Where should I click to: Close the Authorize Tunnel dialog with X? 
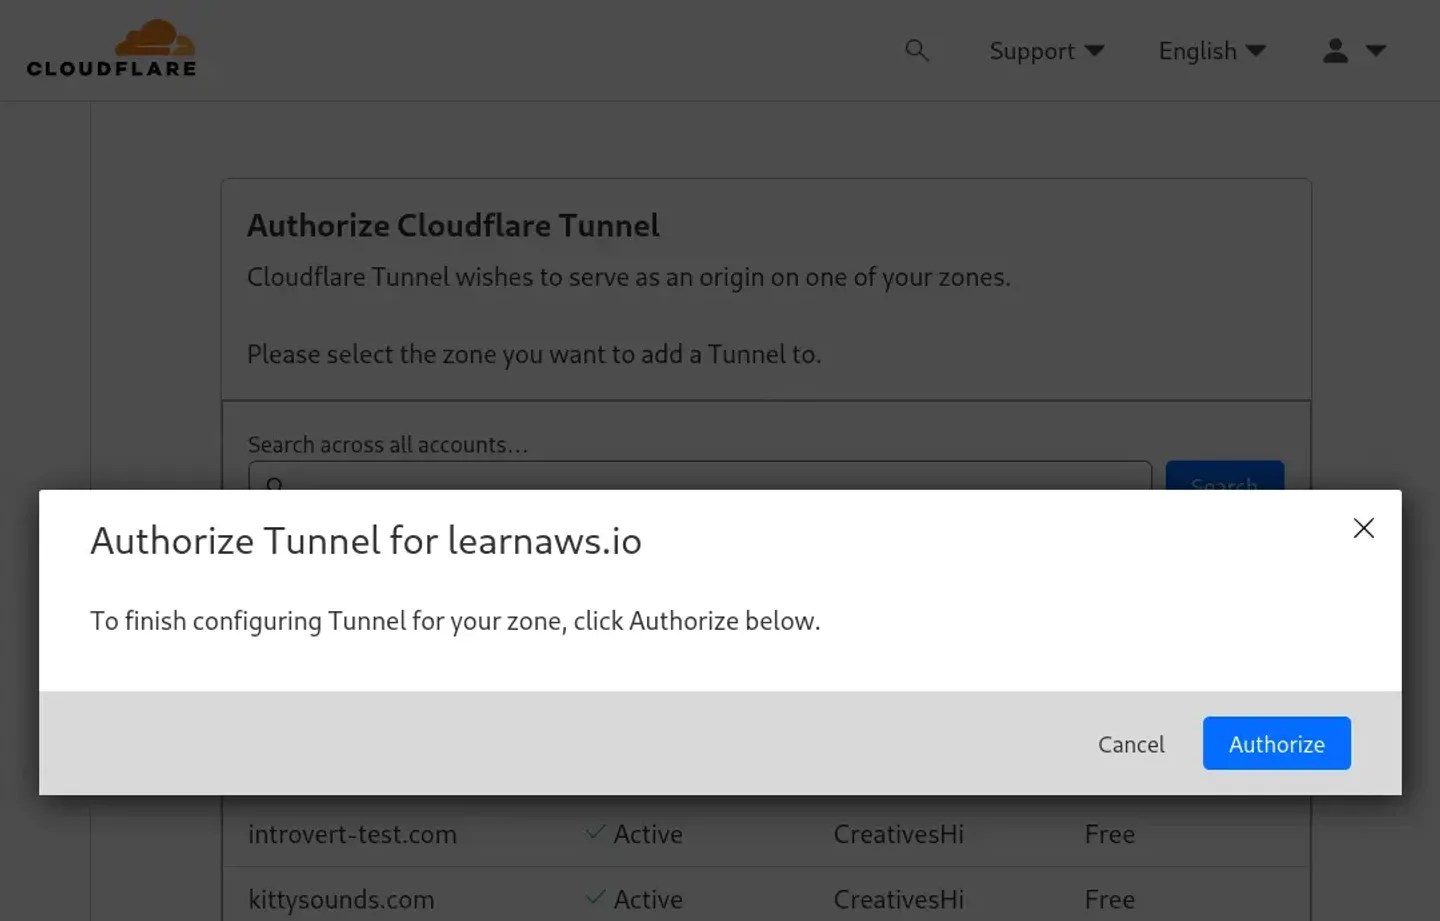tap(1363, 528)
